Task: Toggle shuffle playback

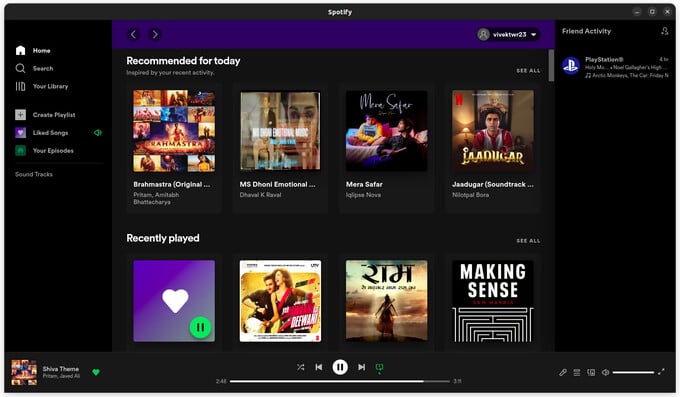Action: click(x=301, y=367)
